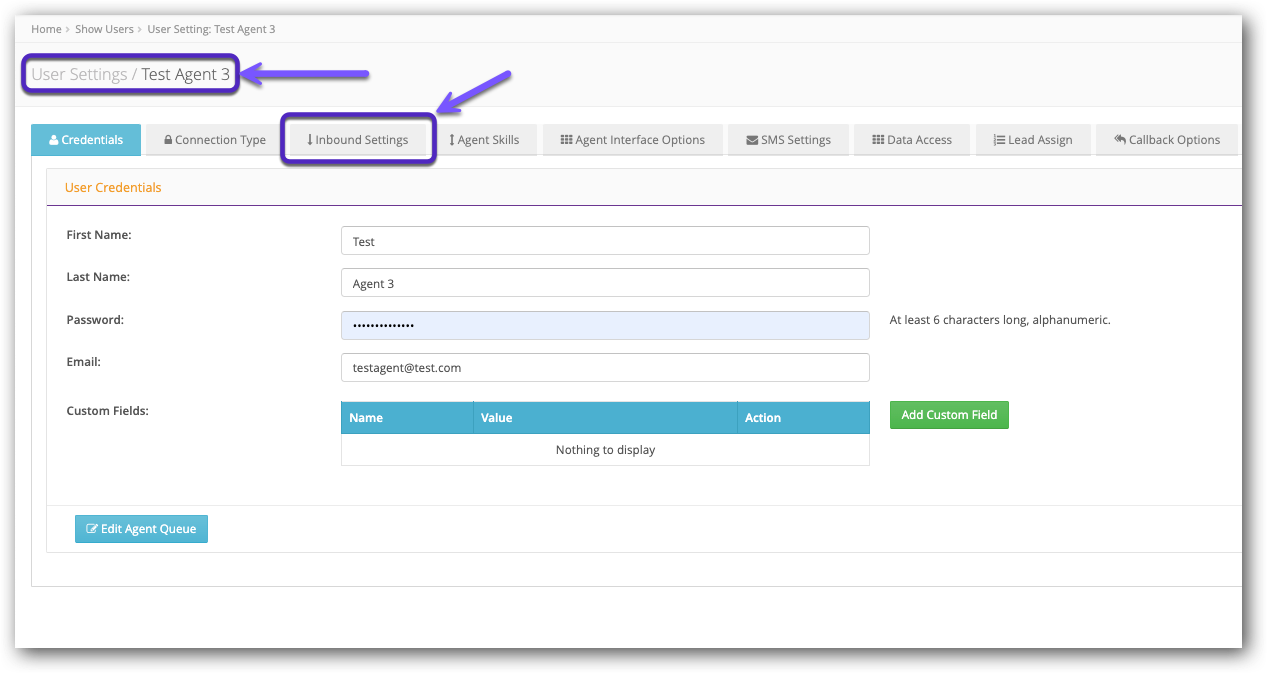Open the Lead Assign tab
The width and height of the screenshot is (1267, 673).
tap(1032, 140)
